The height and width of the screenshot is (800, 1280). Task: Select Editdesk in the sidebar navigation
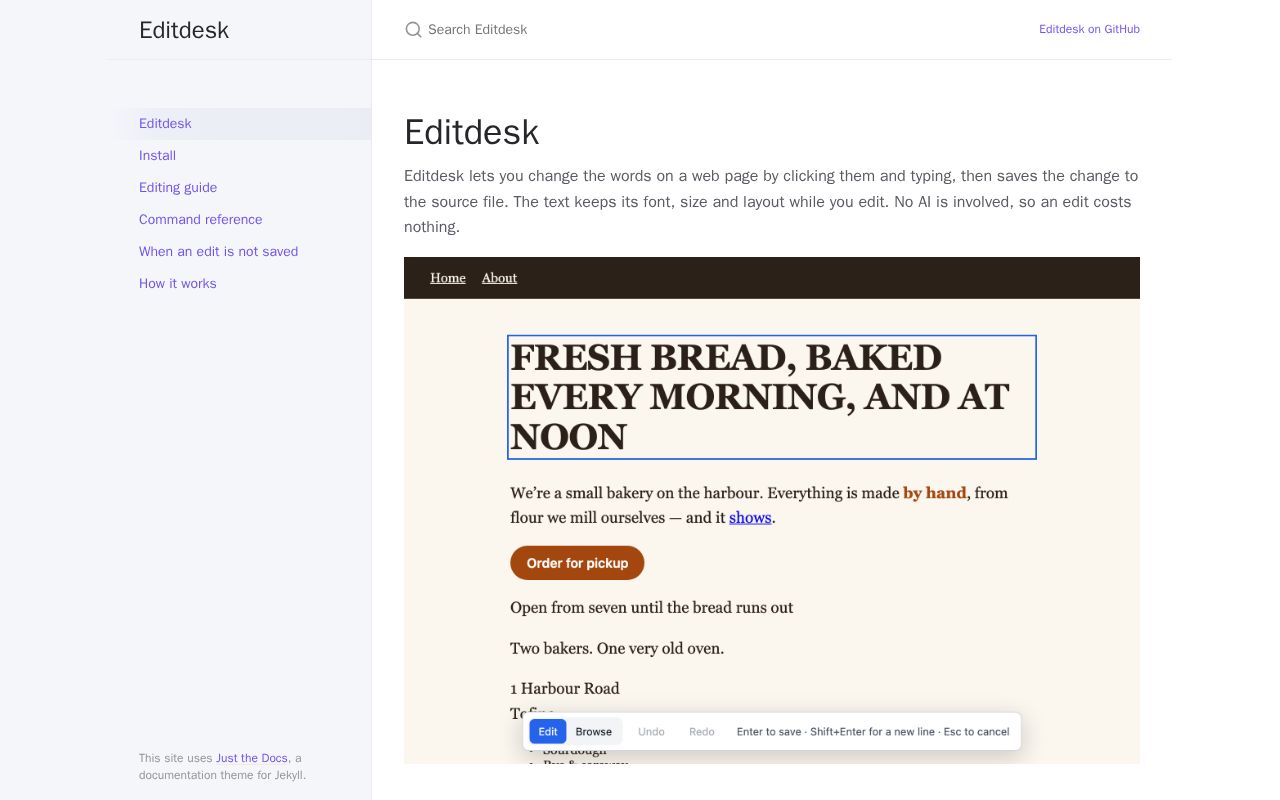[240, 124]
